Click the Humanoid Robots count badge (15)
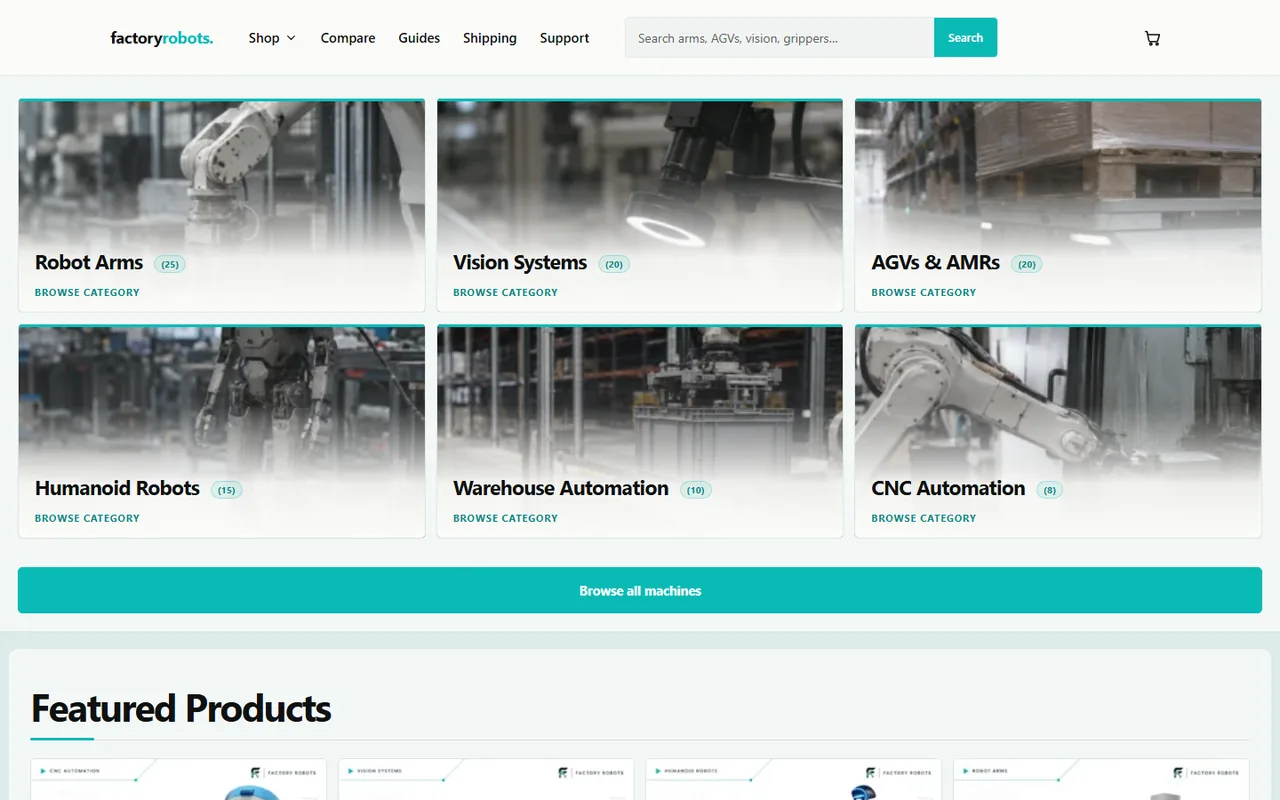 pos(227,490)
